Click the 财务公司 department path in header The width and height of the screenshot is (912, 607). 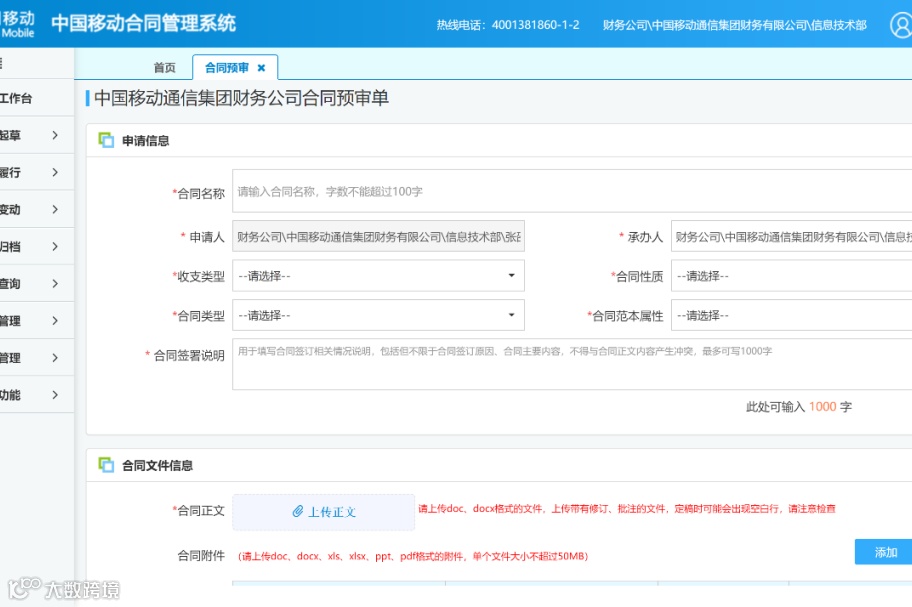(735, 25)
